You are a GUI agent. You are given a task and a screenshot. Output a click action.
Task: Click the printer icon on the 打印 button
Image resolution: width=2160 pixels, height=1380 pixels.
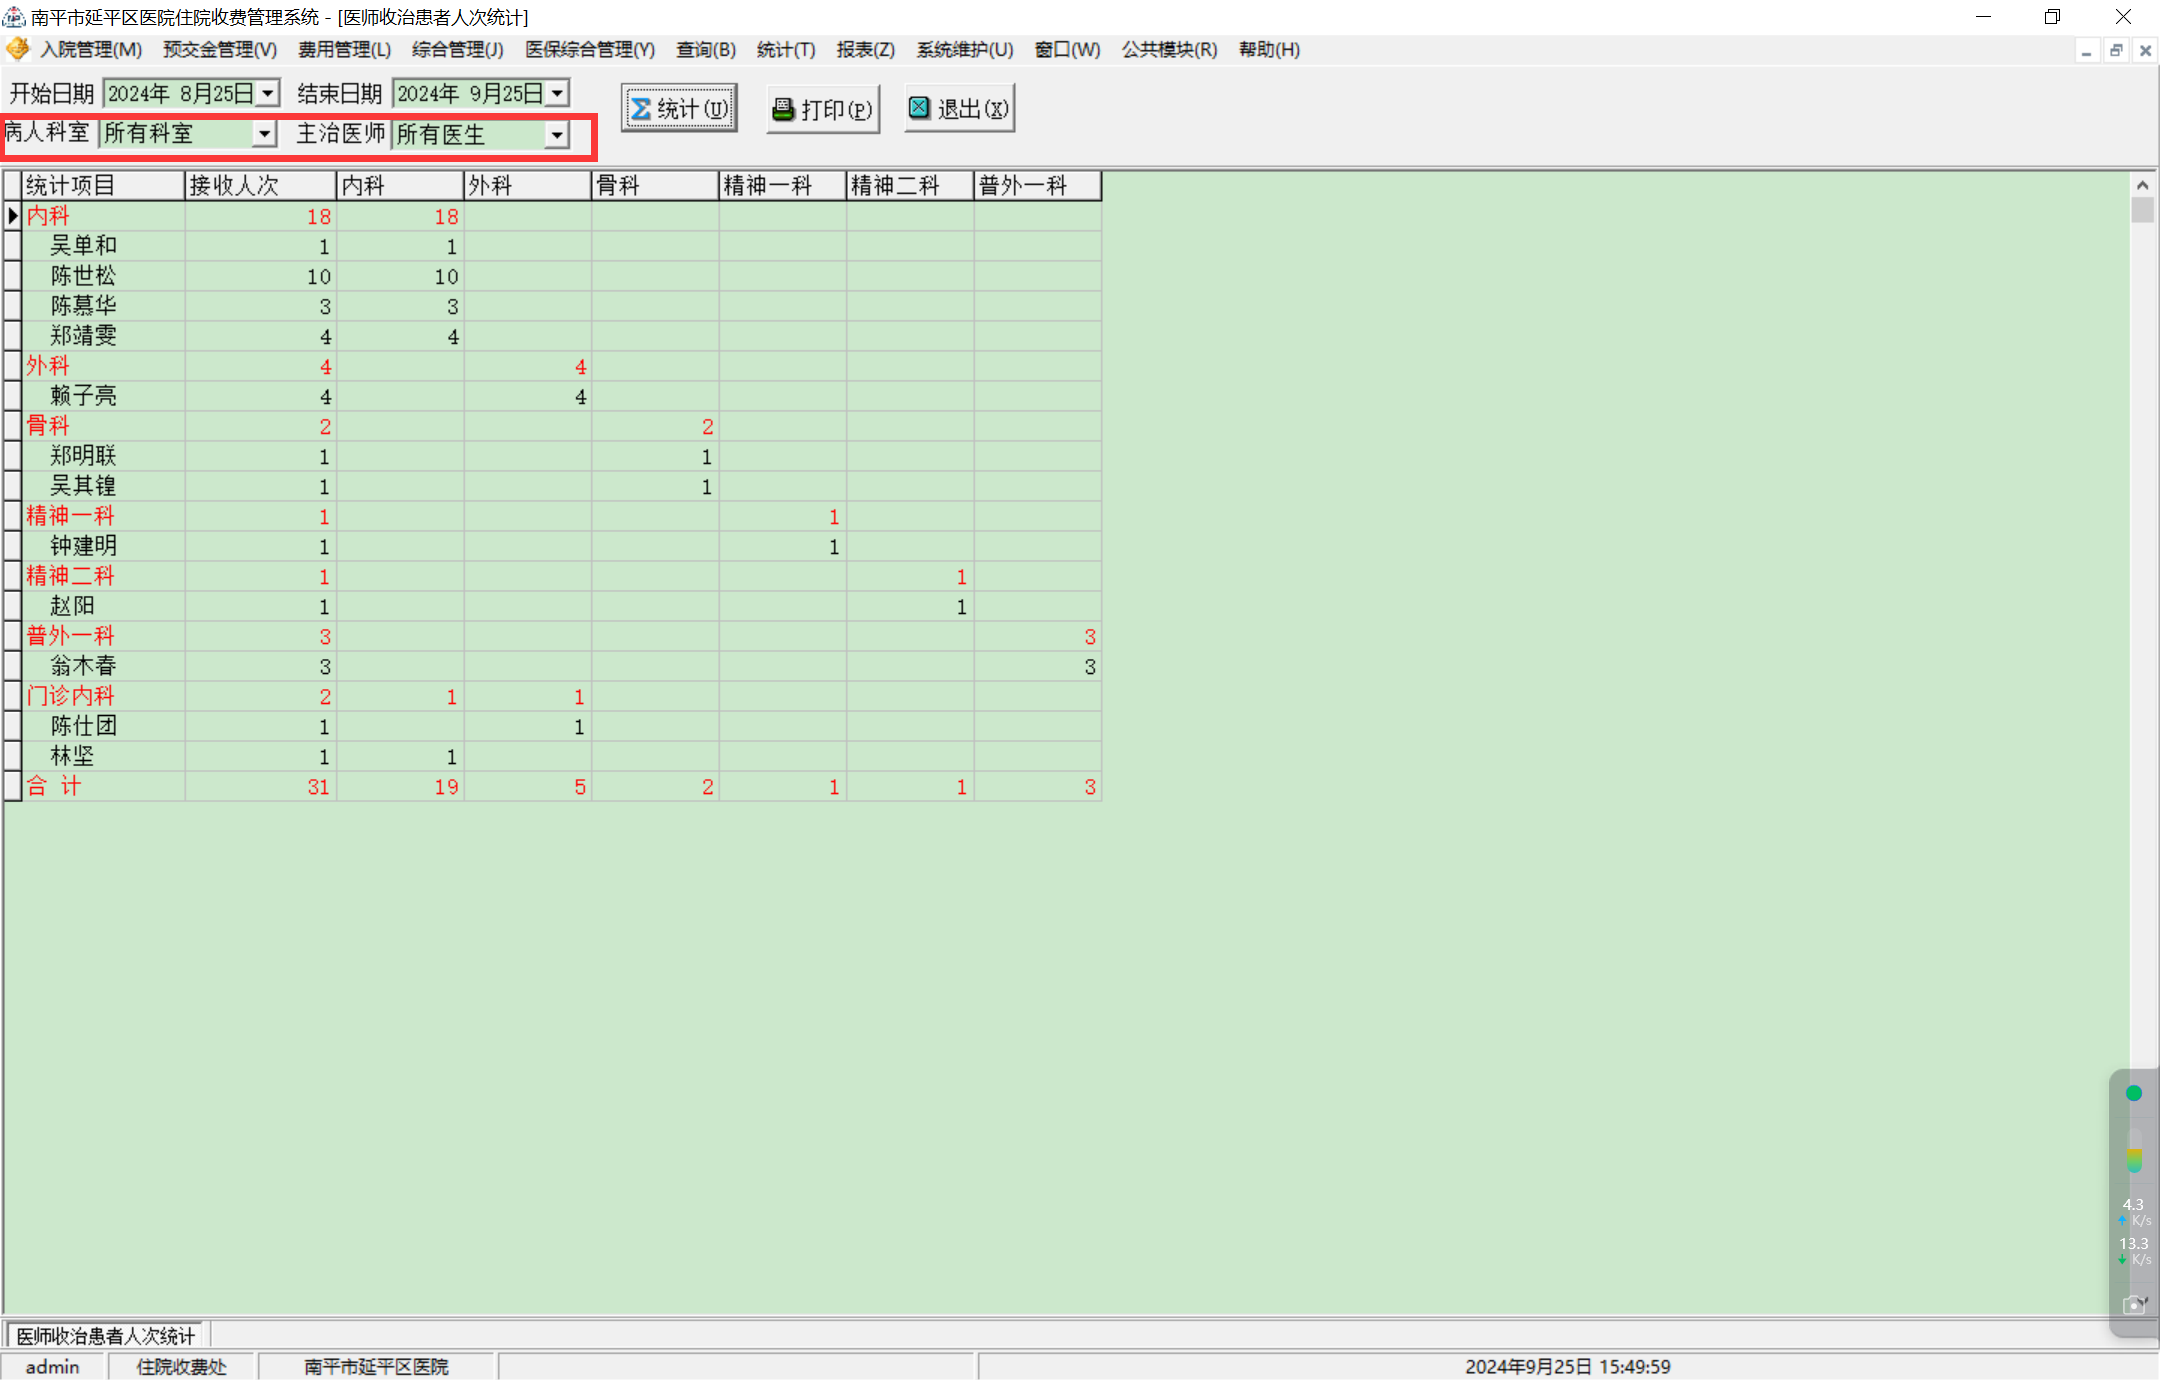783,108
